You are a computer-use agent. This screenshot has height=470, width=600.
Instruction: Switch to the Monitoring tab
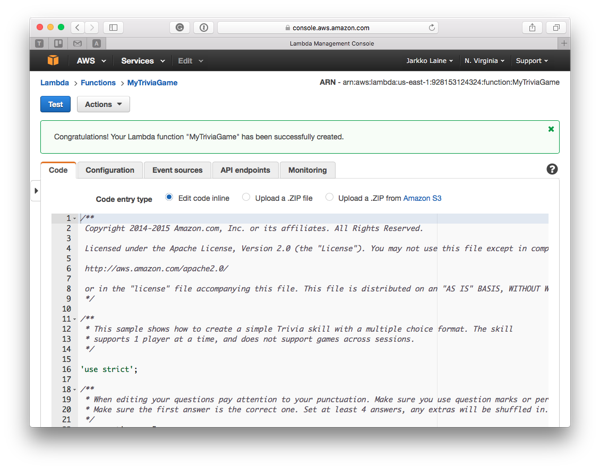click(x=308, y=170)
